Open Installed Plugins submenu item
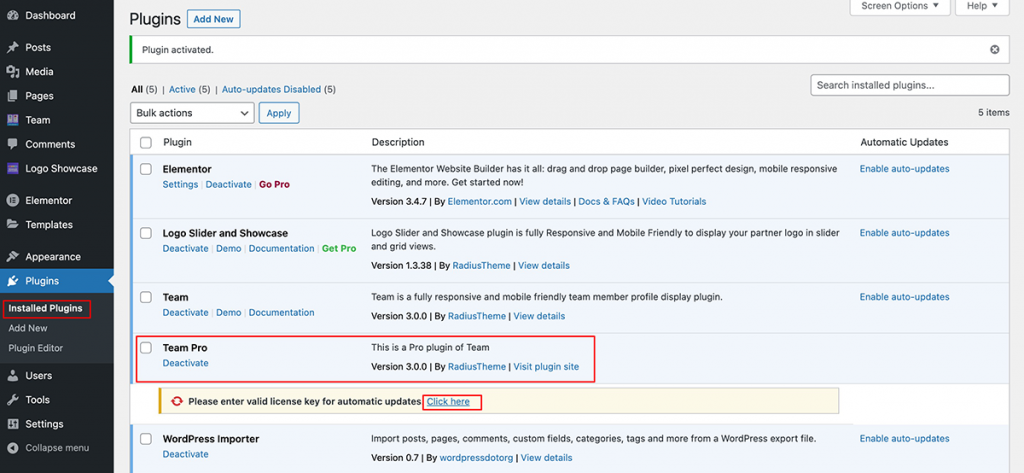Viewport: 1024px width, 473px height. 46,308
